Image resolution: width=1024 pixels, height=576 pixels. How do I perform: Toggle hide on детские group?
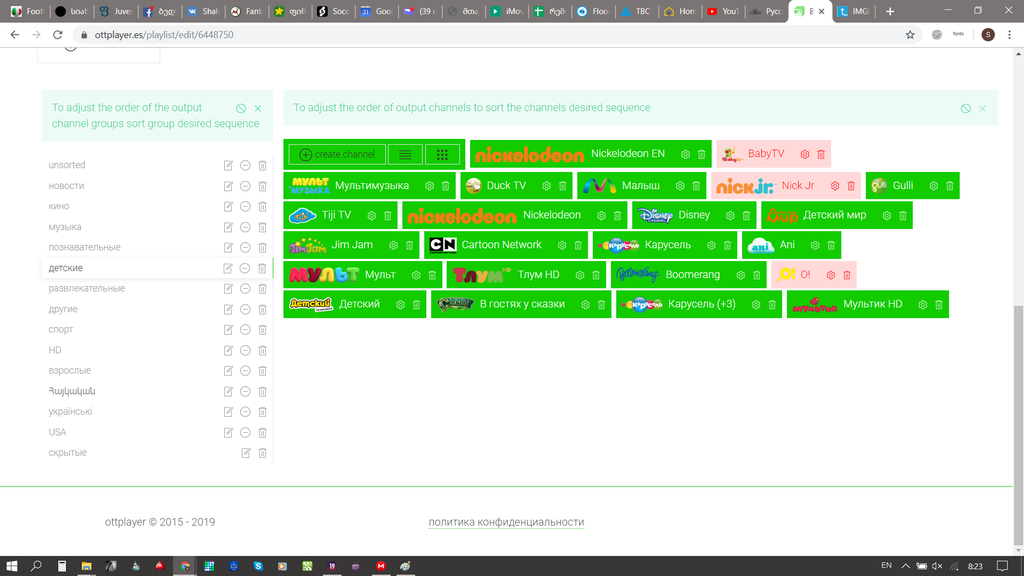pyautogui.click(x=245, y=268)
